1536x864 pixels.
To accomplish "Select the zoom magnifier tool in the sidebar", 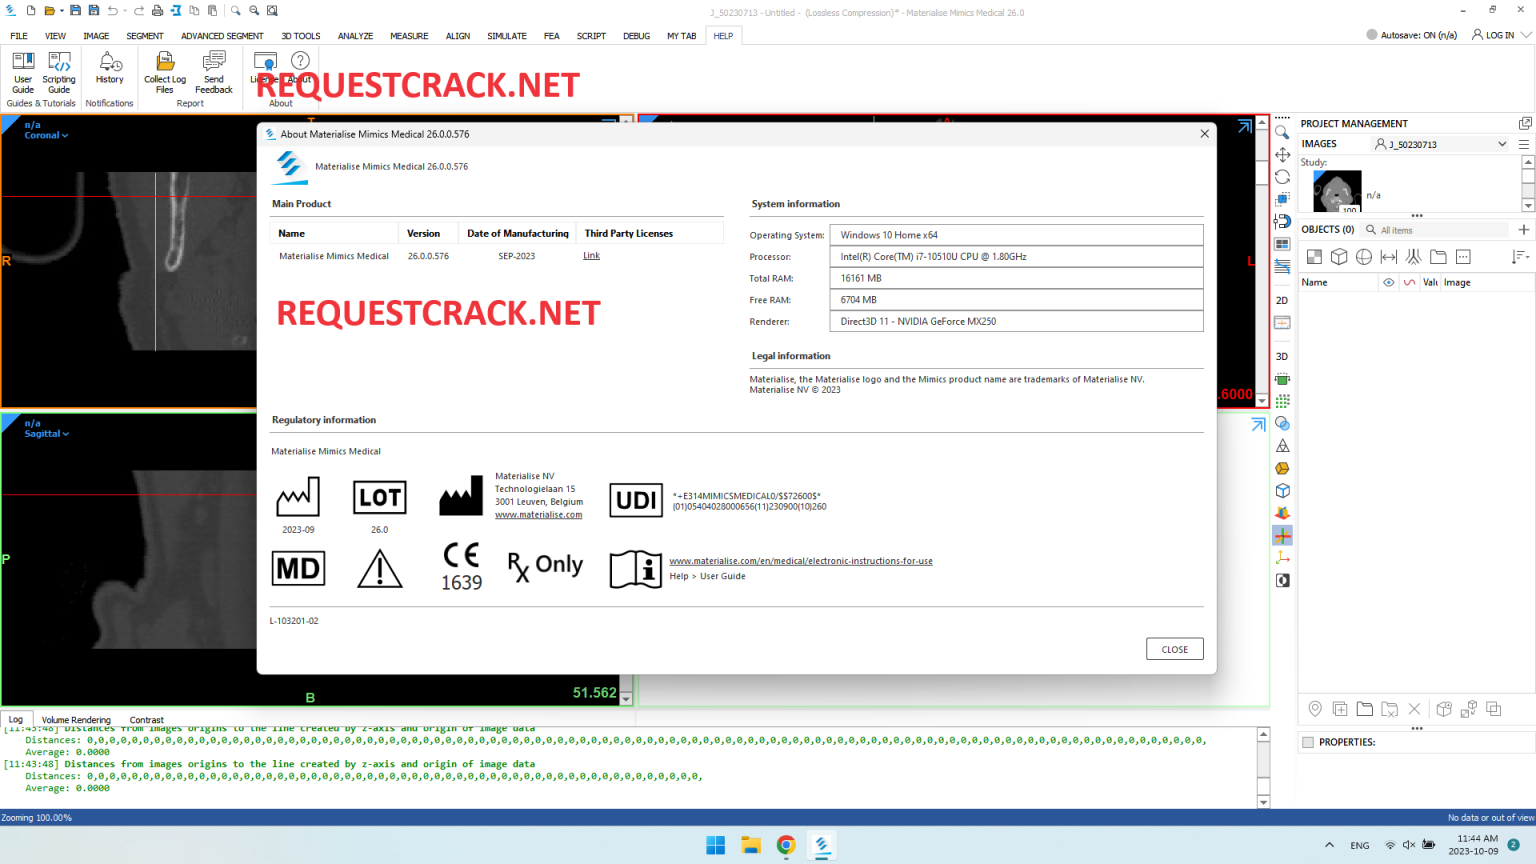I will [x=1282, y=131].
